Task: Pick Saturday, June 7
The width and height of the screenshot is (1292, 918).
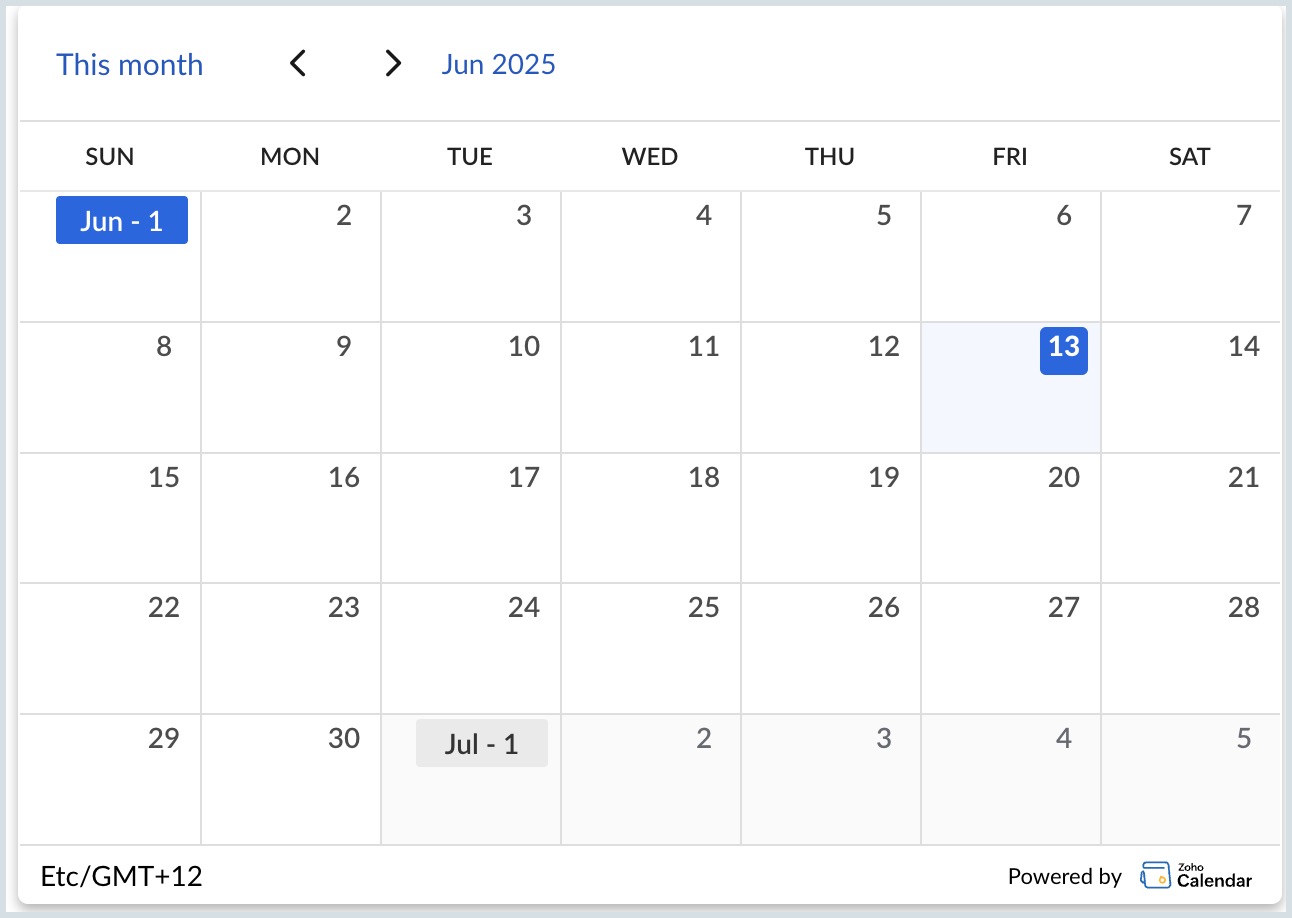Action: click(1190, 256)
